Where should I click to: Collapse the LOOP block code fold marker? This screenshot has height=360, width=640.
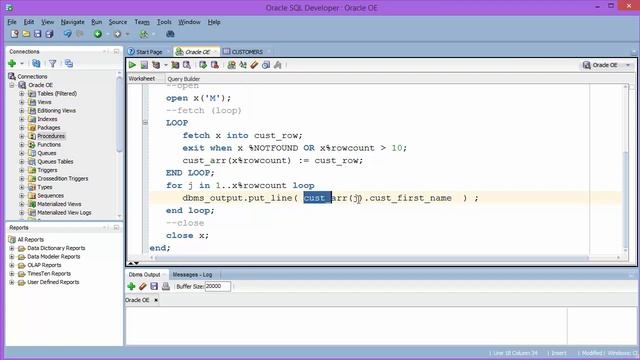pyautogui.click(x=145, y=122)
